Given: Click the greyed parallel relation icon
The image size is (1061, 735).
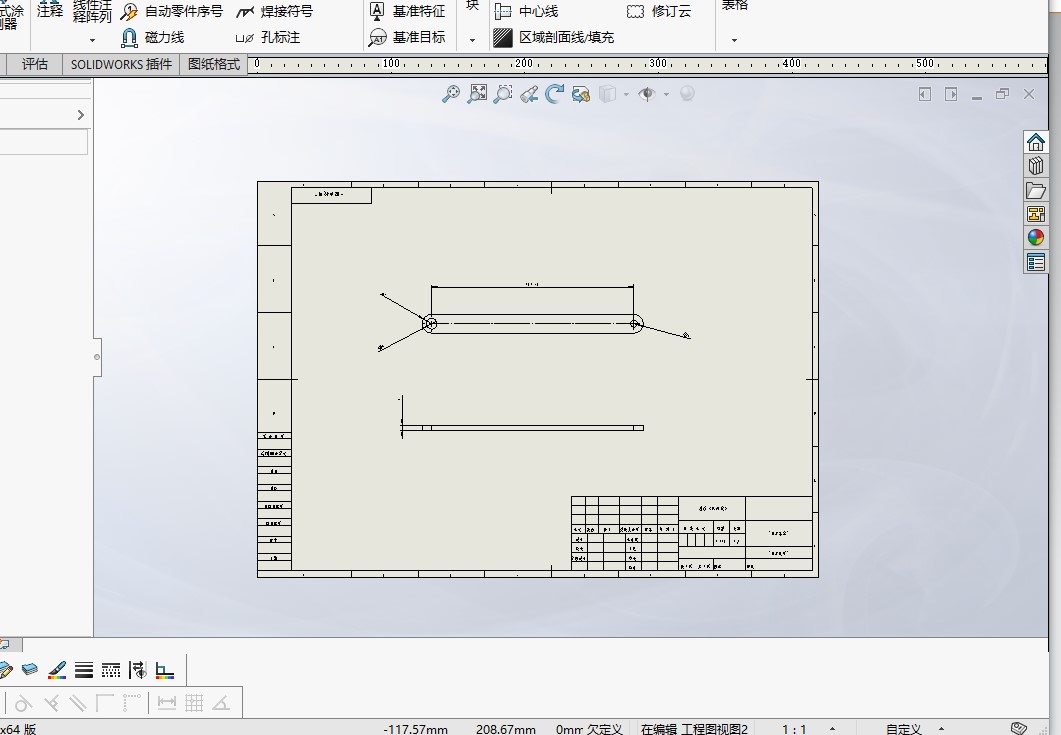Looking at the screenshot, I should tap(78, 703).
